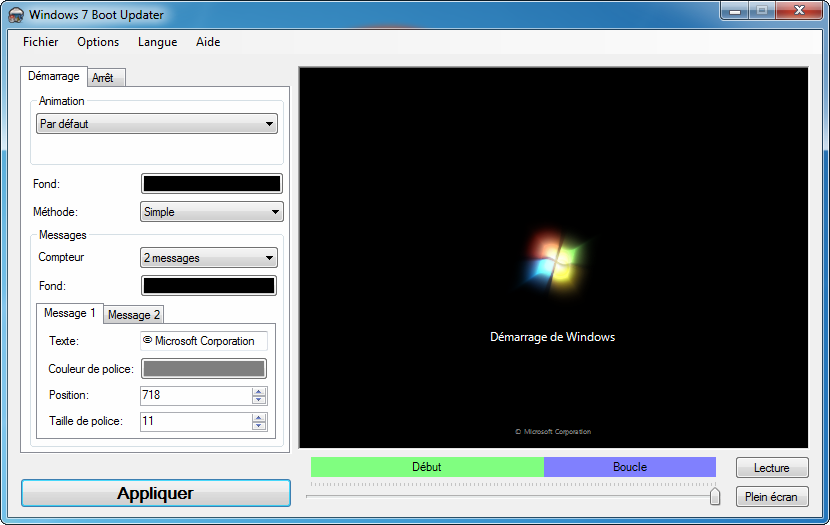Viewport: 830px width, 525px height.
Task: Pick the Couleur de police swatch
Action: point(204,369)
